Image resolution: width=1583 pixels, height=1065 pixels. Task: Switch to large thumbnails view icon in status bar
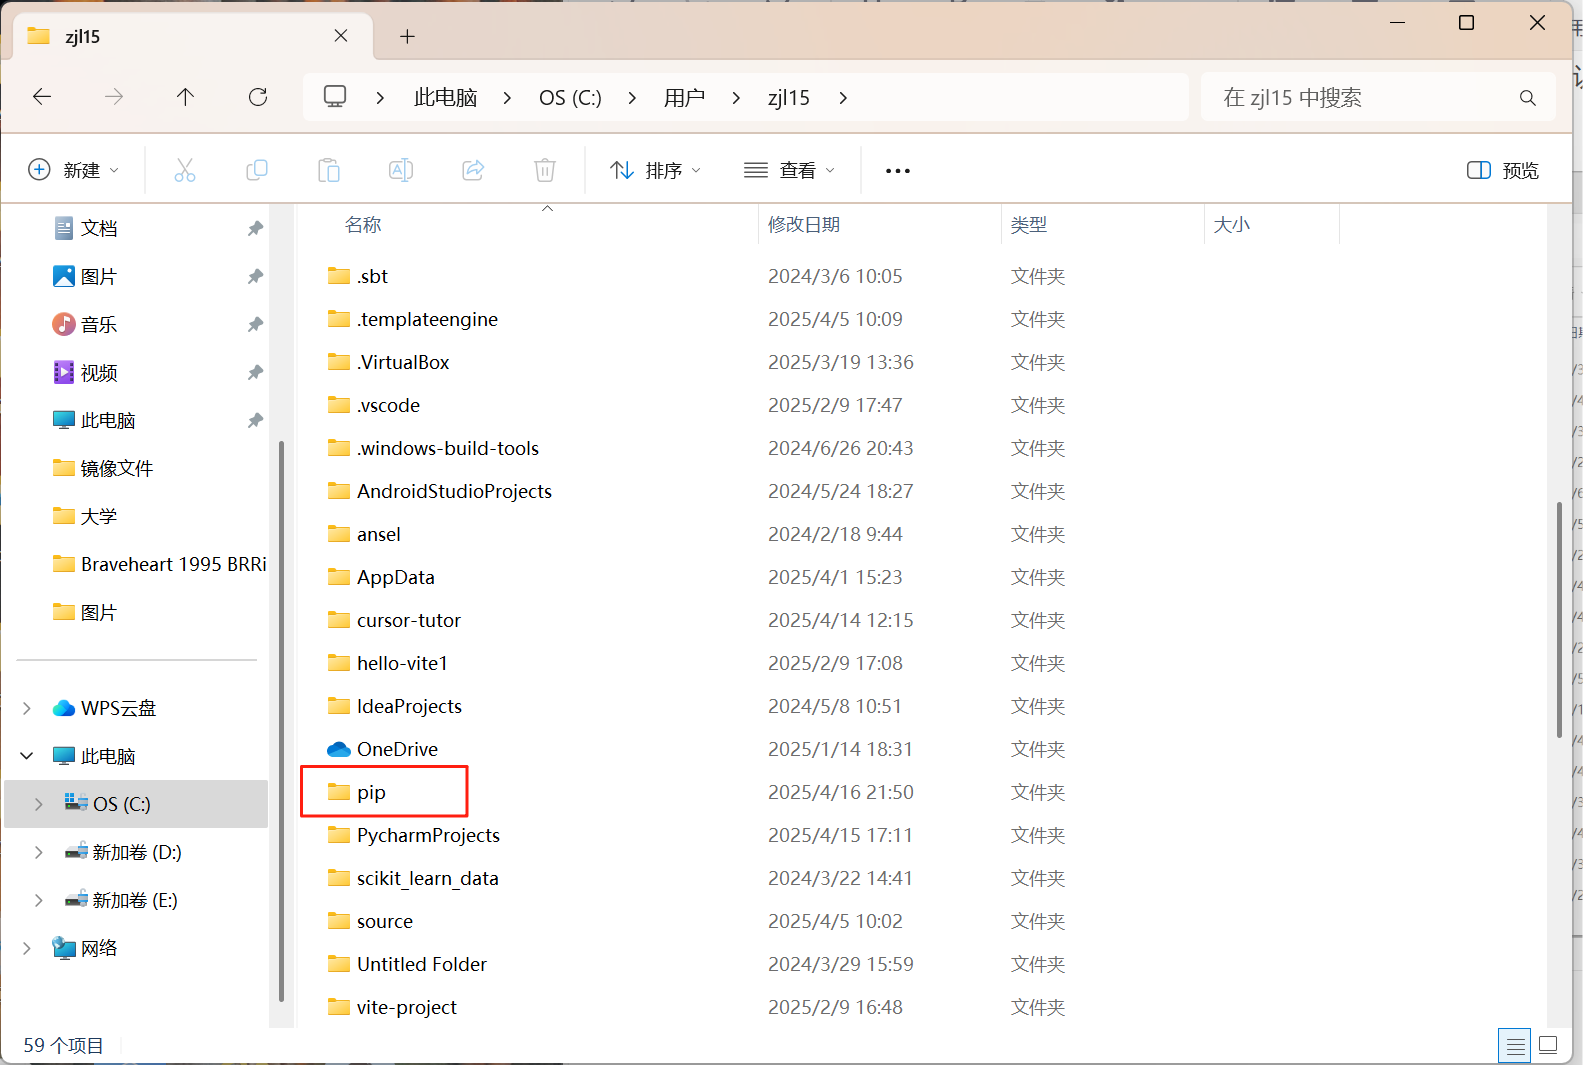click(x=1548, y=1046)
